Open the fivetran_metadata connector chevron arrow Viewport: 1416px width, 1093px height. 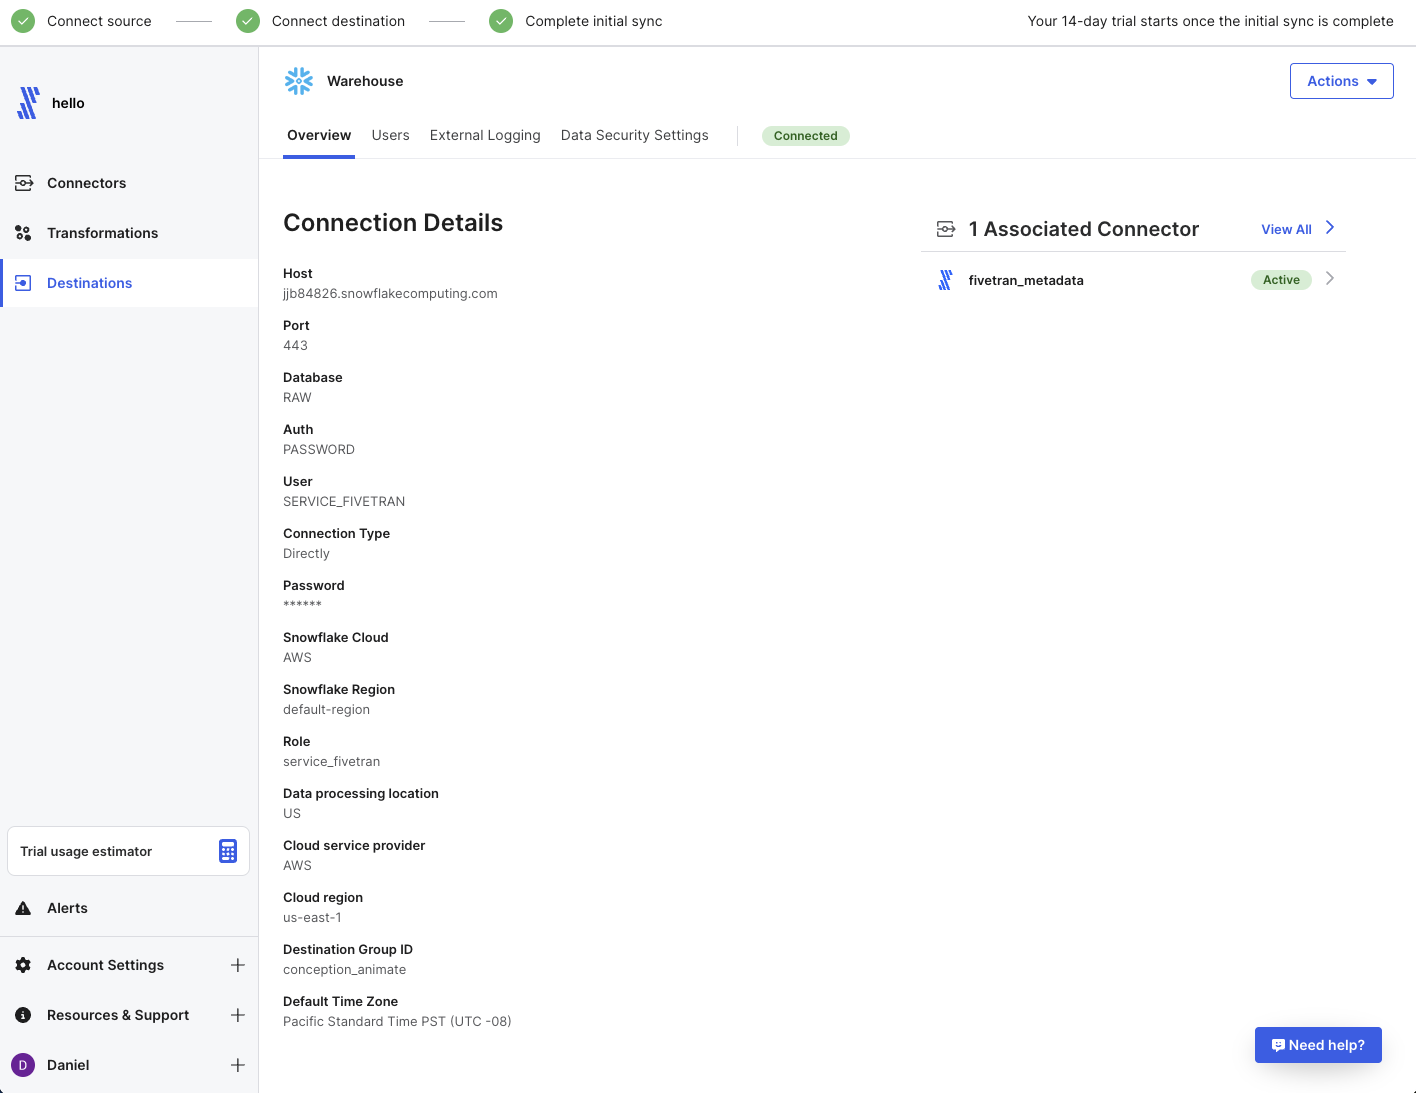pos(1330,279)
